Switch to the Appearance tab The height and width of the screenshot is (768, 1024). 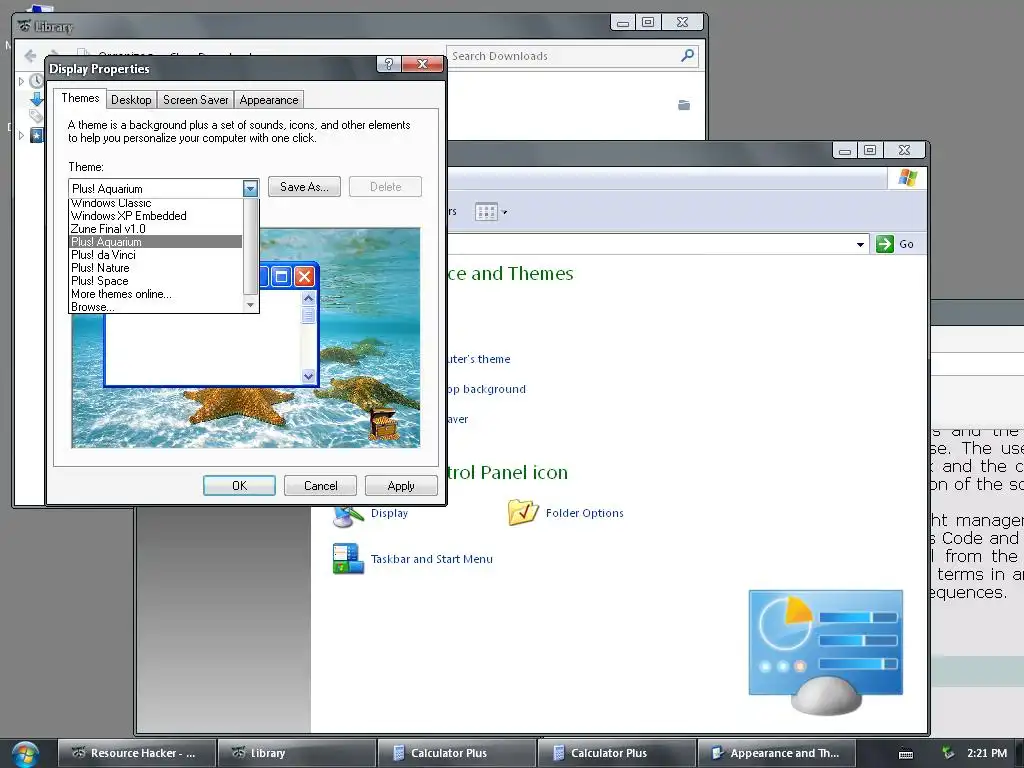[x=268, y=100]
